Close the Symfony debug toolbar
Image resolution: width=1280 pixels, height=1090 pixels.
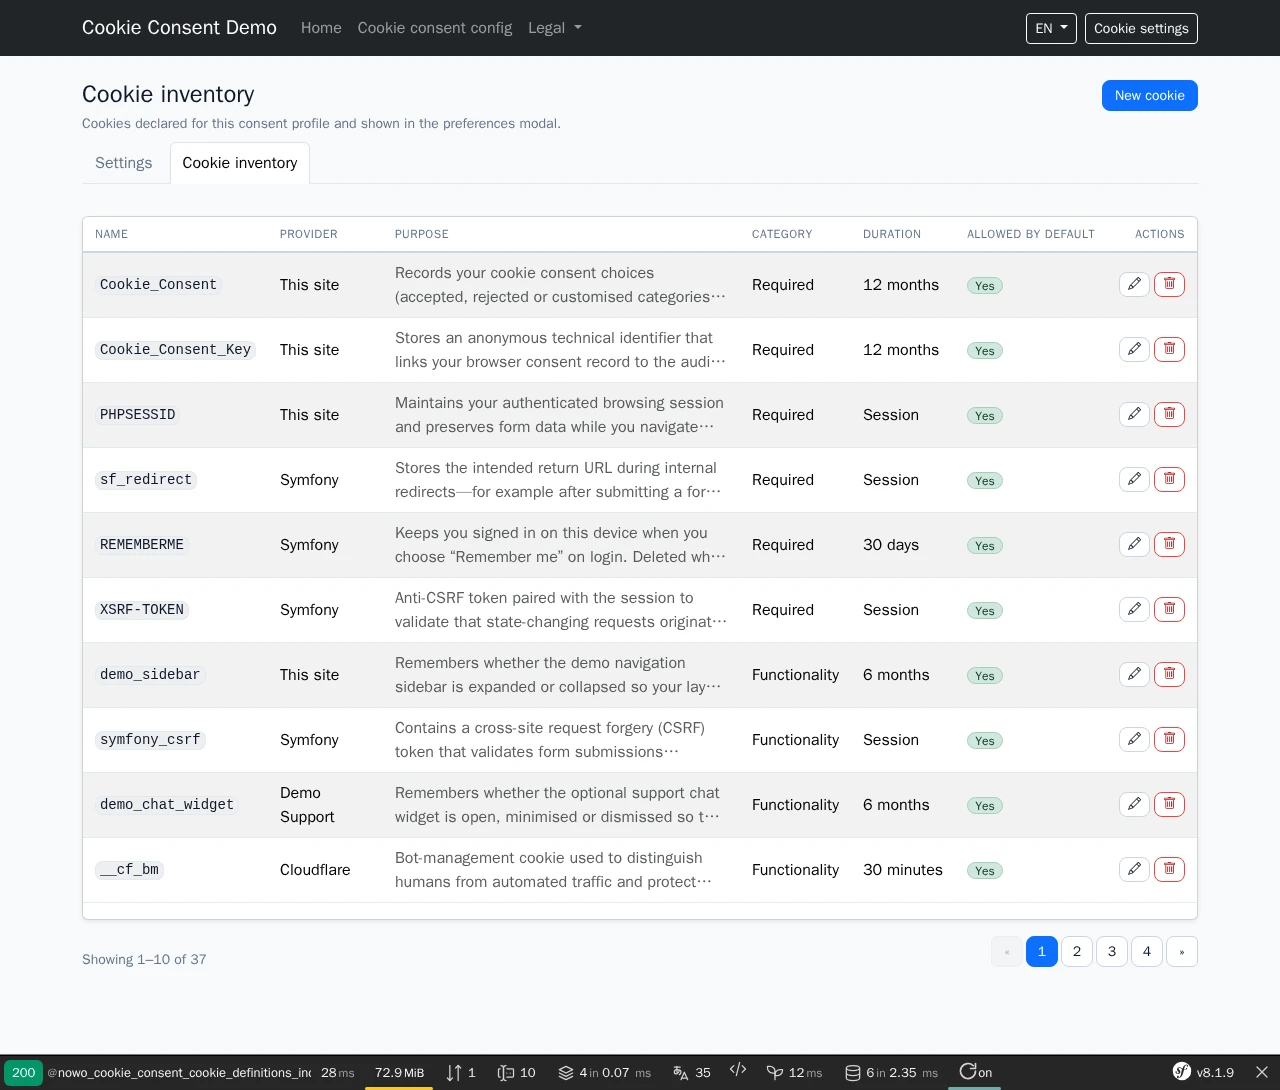pyautogui.click(x=1262, y=1072)
